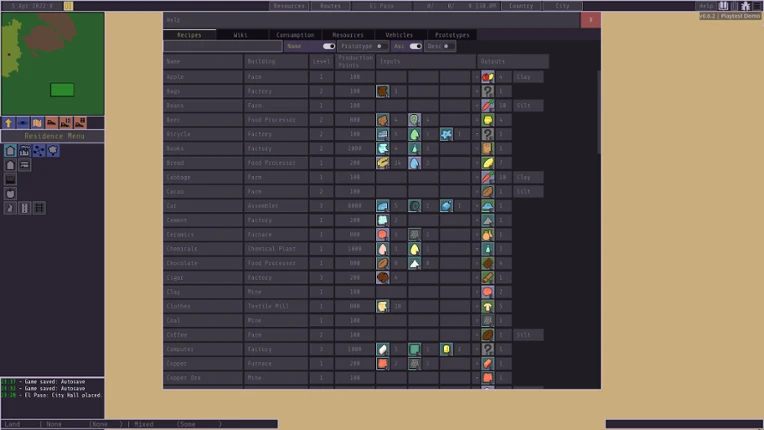Close the Help window

(591, 20)
